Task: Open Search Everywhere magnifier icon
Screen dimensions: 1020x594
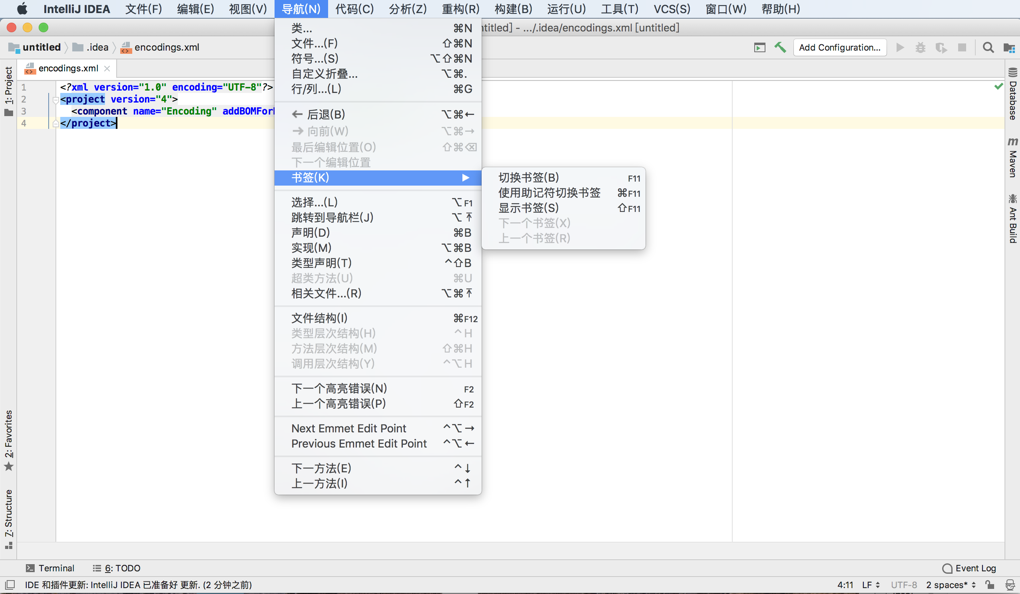Action: [988, 47]
